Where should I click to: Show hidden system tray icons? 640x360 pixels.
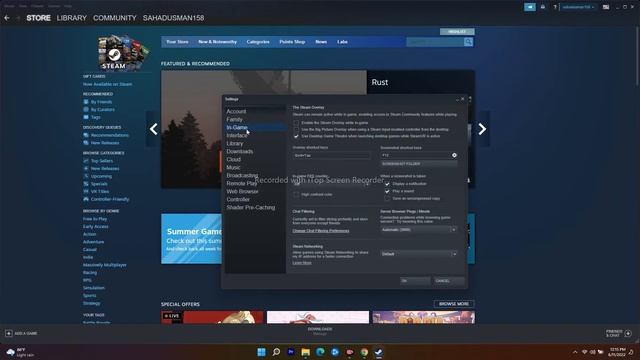pyautogui.click(x=575, y=352)
